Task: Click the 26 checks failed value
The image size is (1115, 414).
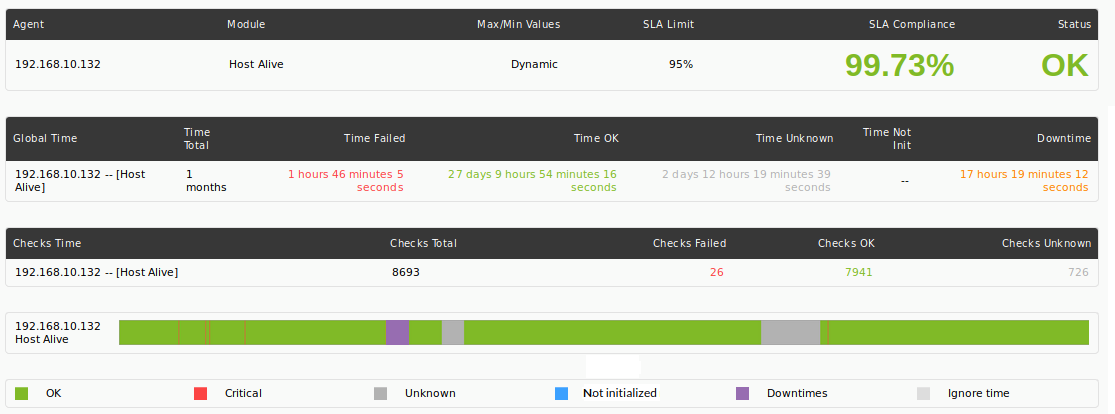Action: tap(716, 272)
